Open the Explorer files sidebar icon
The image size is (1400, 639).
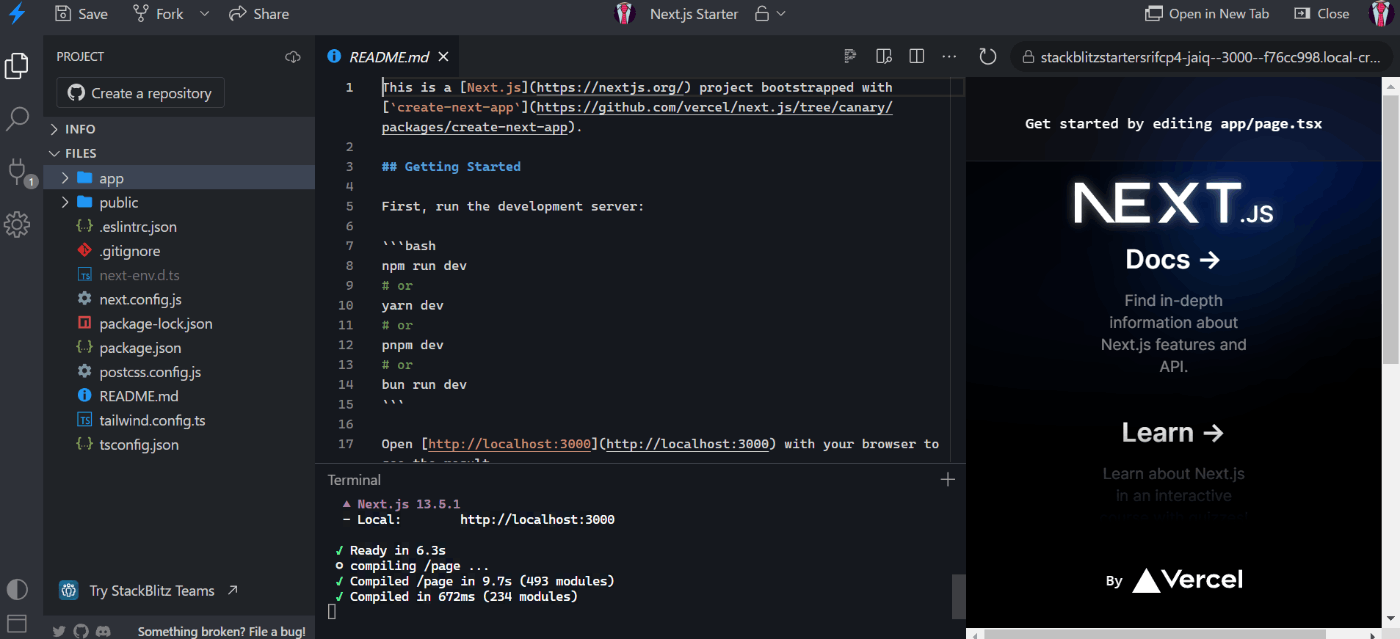coord(17,66)
